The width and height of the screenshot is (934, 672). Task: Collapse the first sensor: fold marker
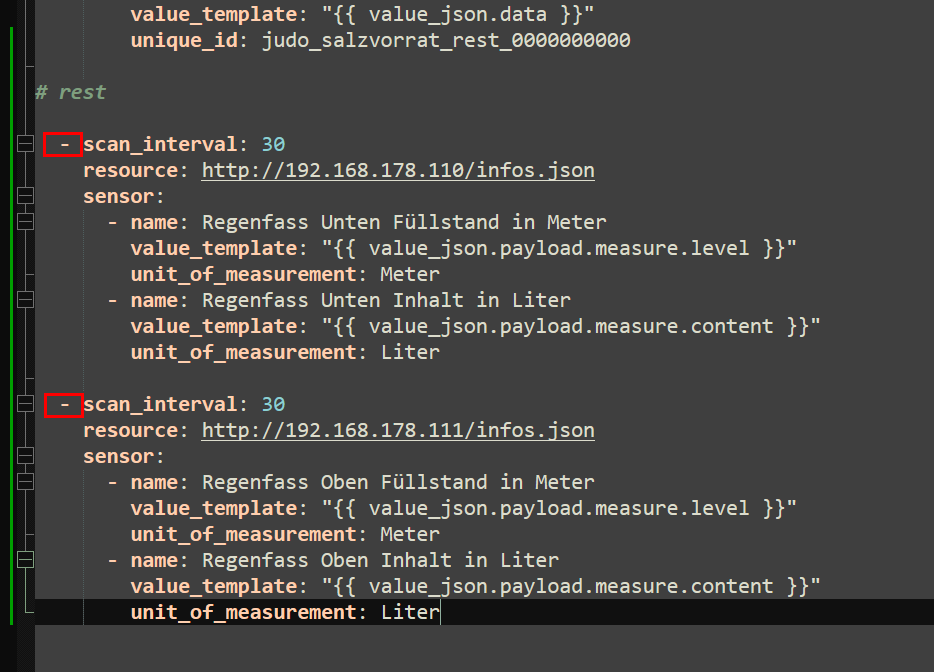click(x=25, y=196)
